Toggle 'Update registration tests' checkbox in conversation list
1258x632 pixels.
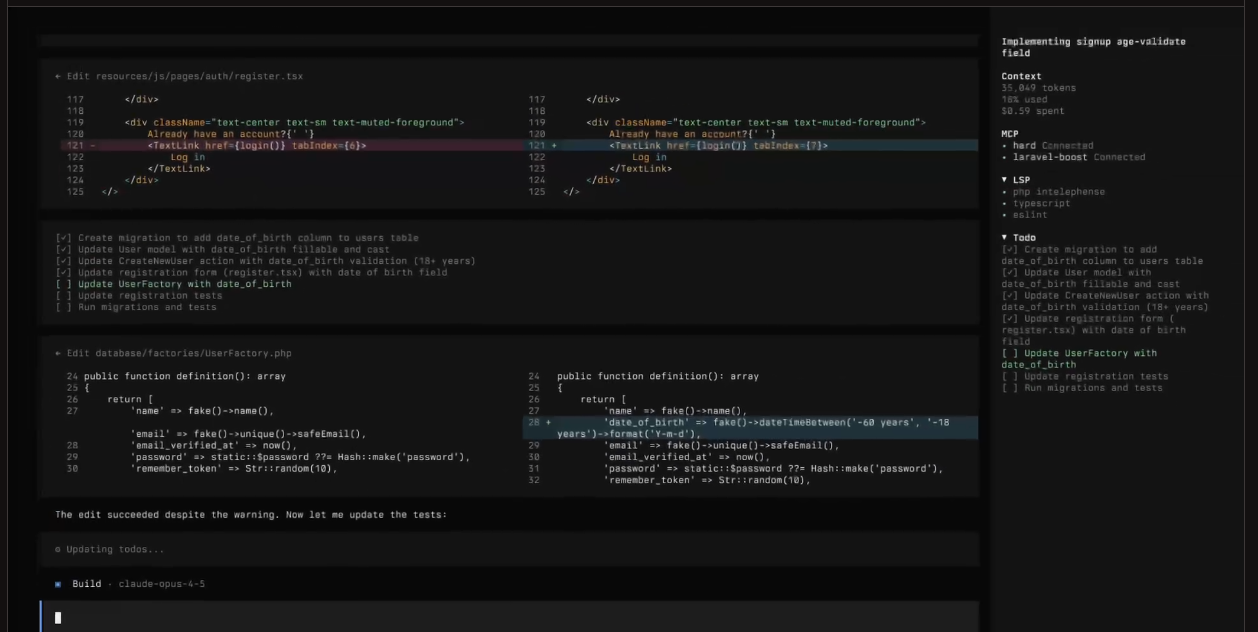point(64,296)
